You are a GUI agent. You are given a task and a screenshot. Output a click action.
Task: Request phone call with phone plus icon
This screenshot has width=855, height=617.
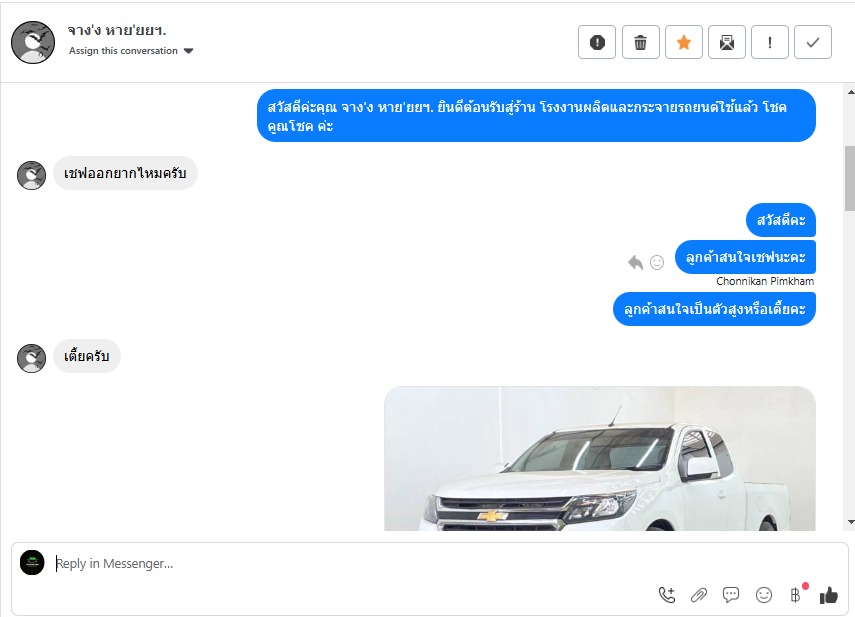point(667,595)
